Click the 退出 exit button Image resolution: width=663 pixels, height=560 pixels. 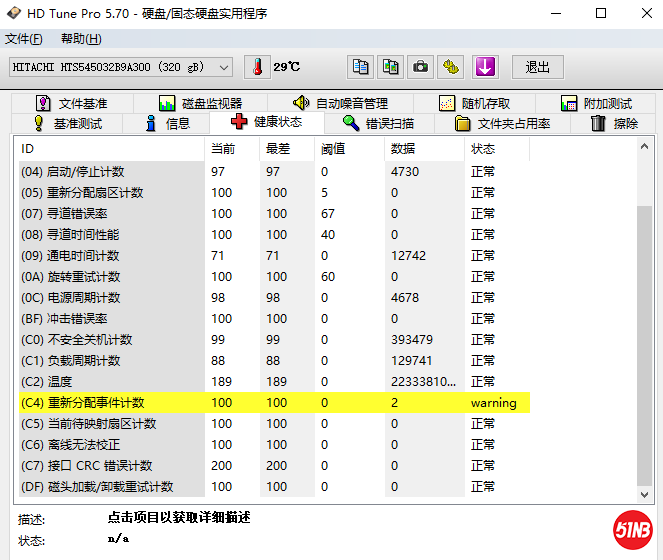(538, 67)
